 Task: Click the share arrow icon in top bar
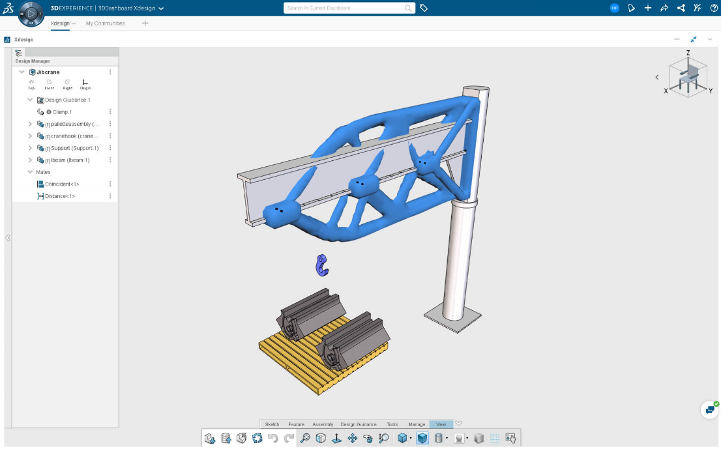664,8
